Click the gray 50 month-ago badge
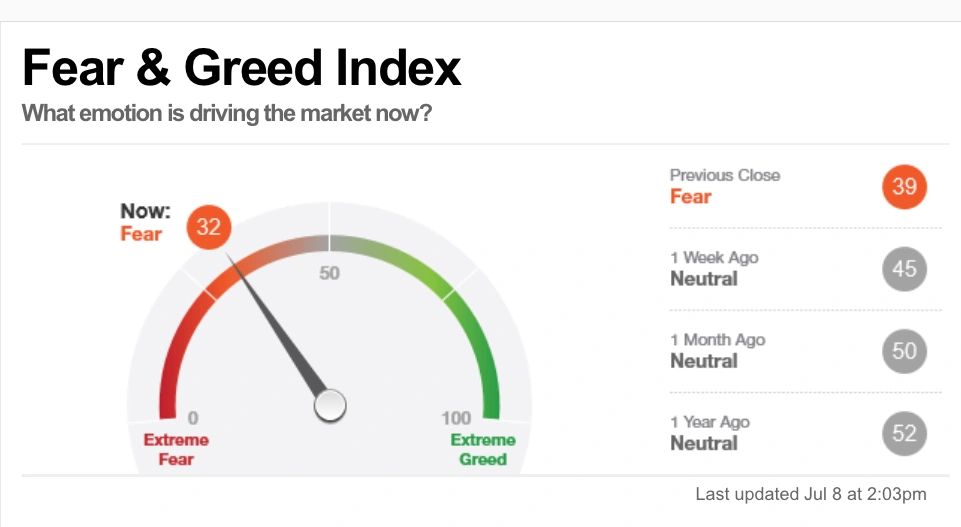This screenshot has height=527, width=961. tap(905, 351)
